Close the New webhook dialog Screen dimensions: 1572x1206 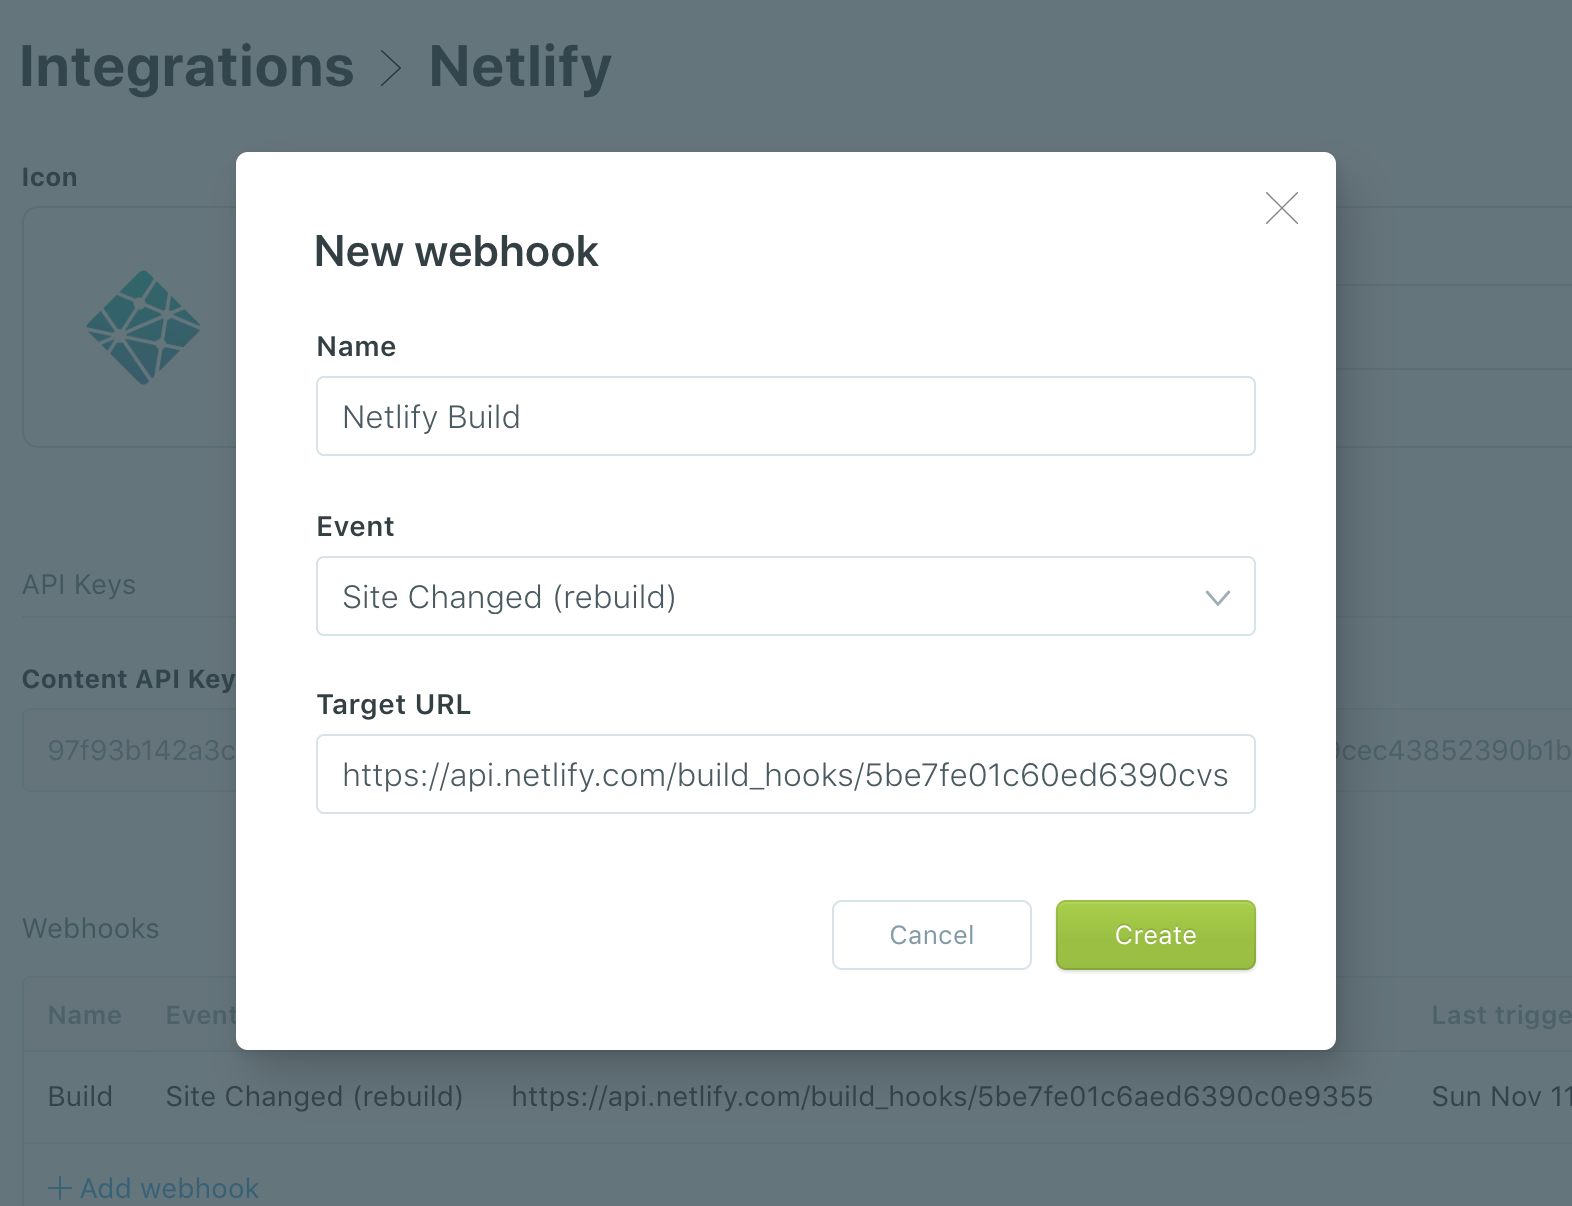(x=1281, y=208)
